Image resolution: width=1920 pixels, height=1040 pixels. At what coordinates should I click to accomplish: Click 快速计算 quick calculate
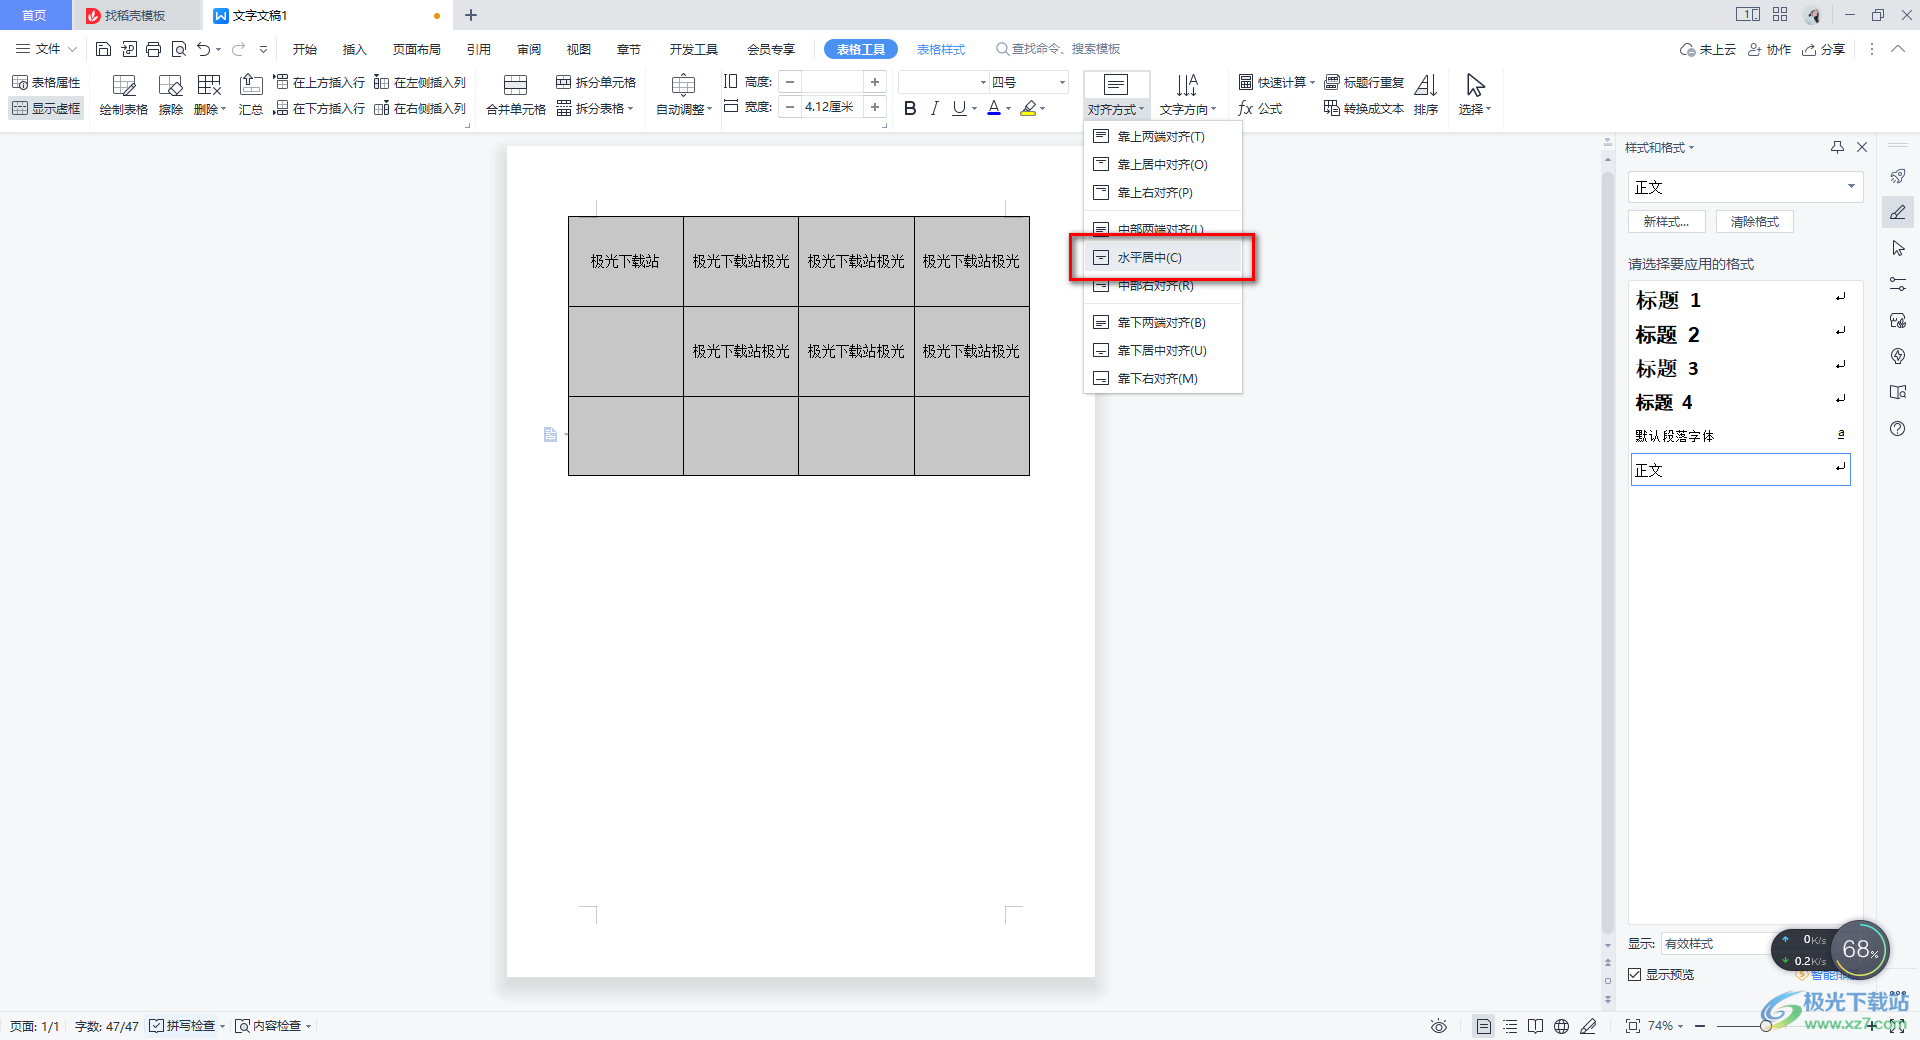[x=1276, y=82]
